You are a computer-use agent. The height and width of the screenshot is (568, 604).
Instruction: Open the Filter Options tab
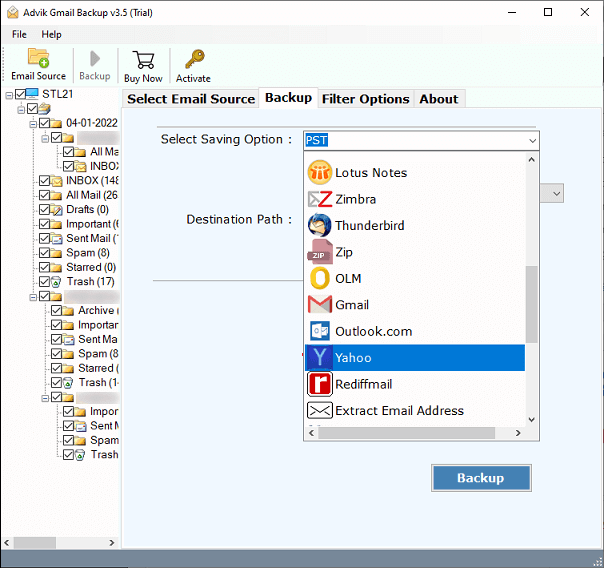click(366, 99)
